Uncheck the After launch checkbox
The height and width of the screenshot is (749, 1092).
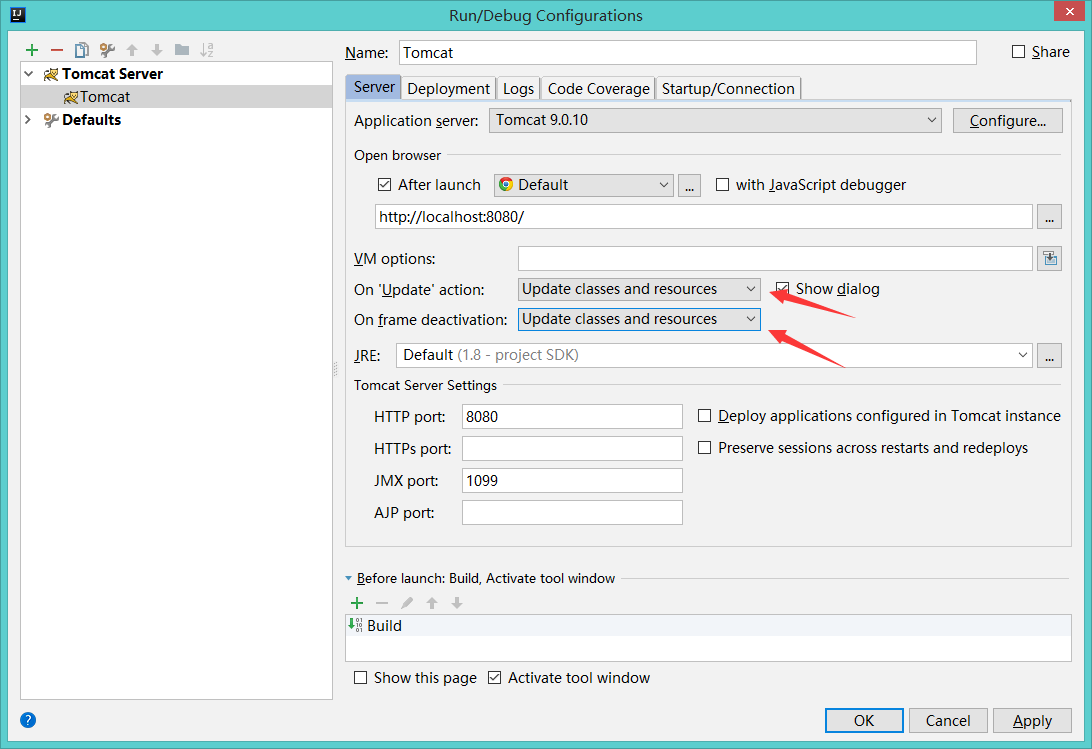pos(384,185)
